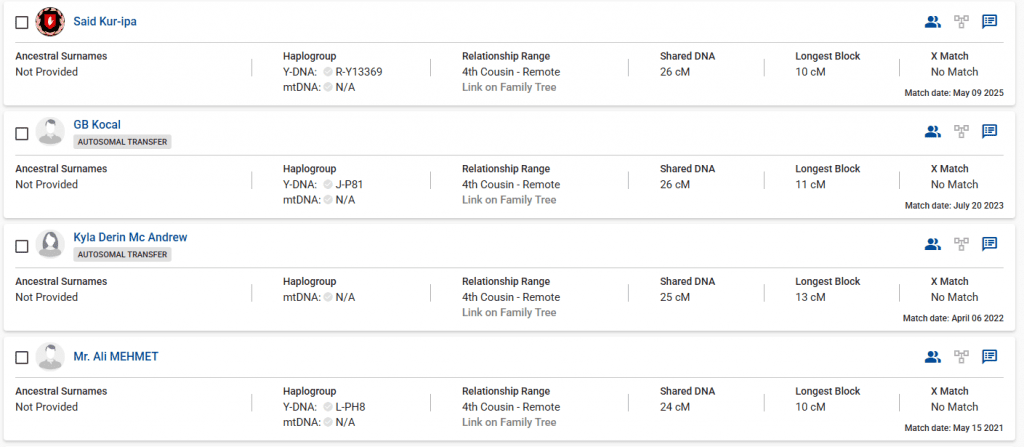Open family tree icon for Said Kur-ipa

tap(962, 21)
